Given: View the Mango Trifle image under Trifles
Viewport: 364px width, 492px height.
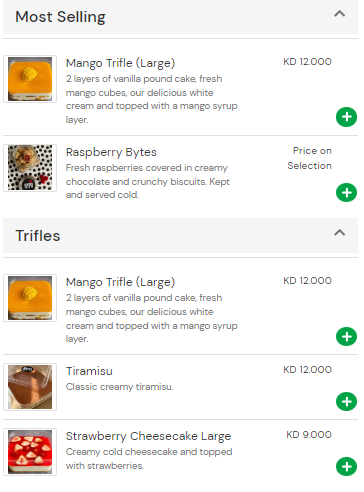Looking at the screenshot, I should 30,298.
